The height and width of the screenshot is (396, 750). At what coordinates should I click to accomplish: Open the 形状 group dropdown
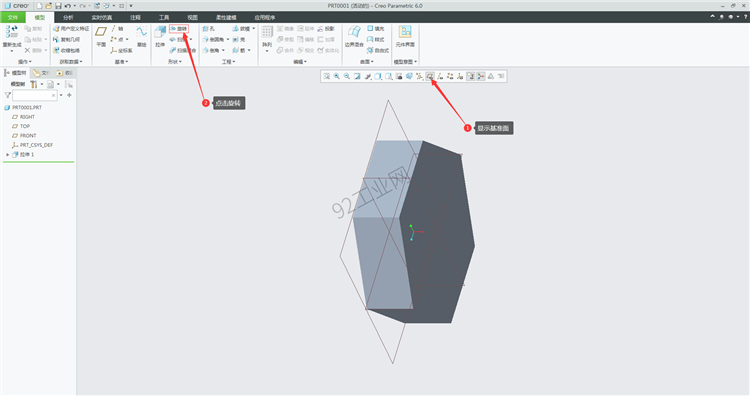[x=175, y=62]
